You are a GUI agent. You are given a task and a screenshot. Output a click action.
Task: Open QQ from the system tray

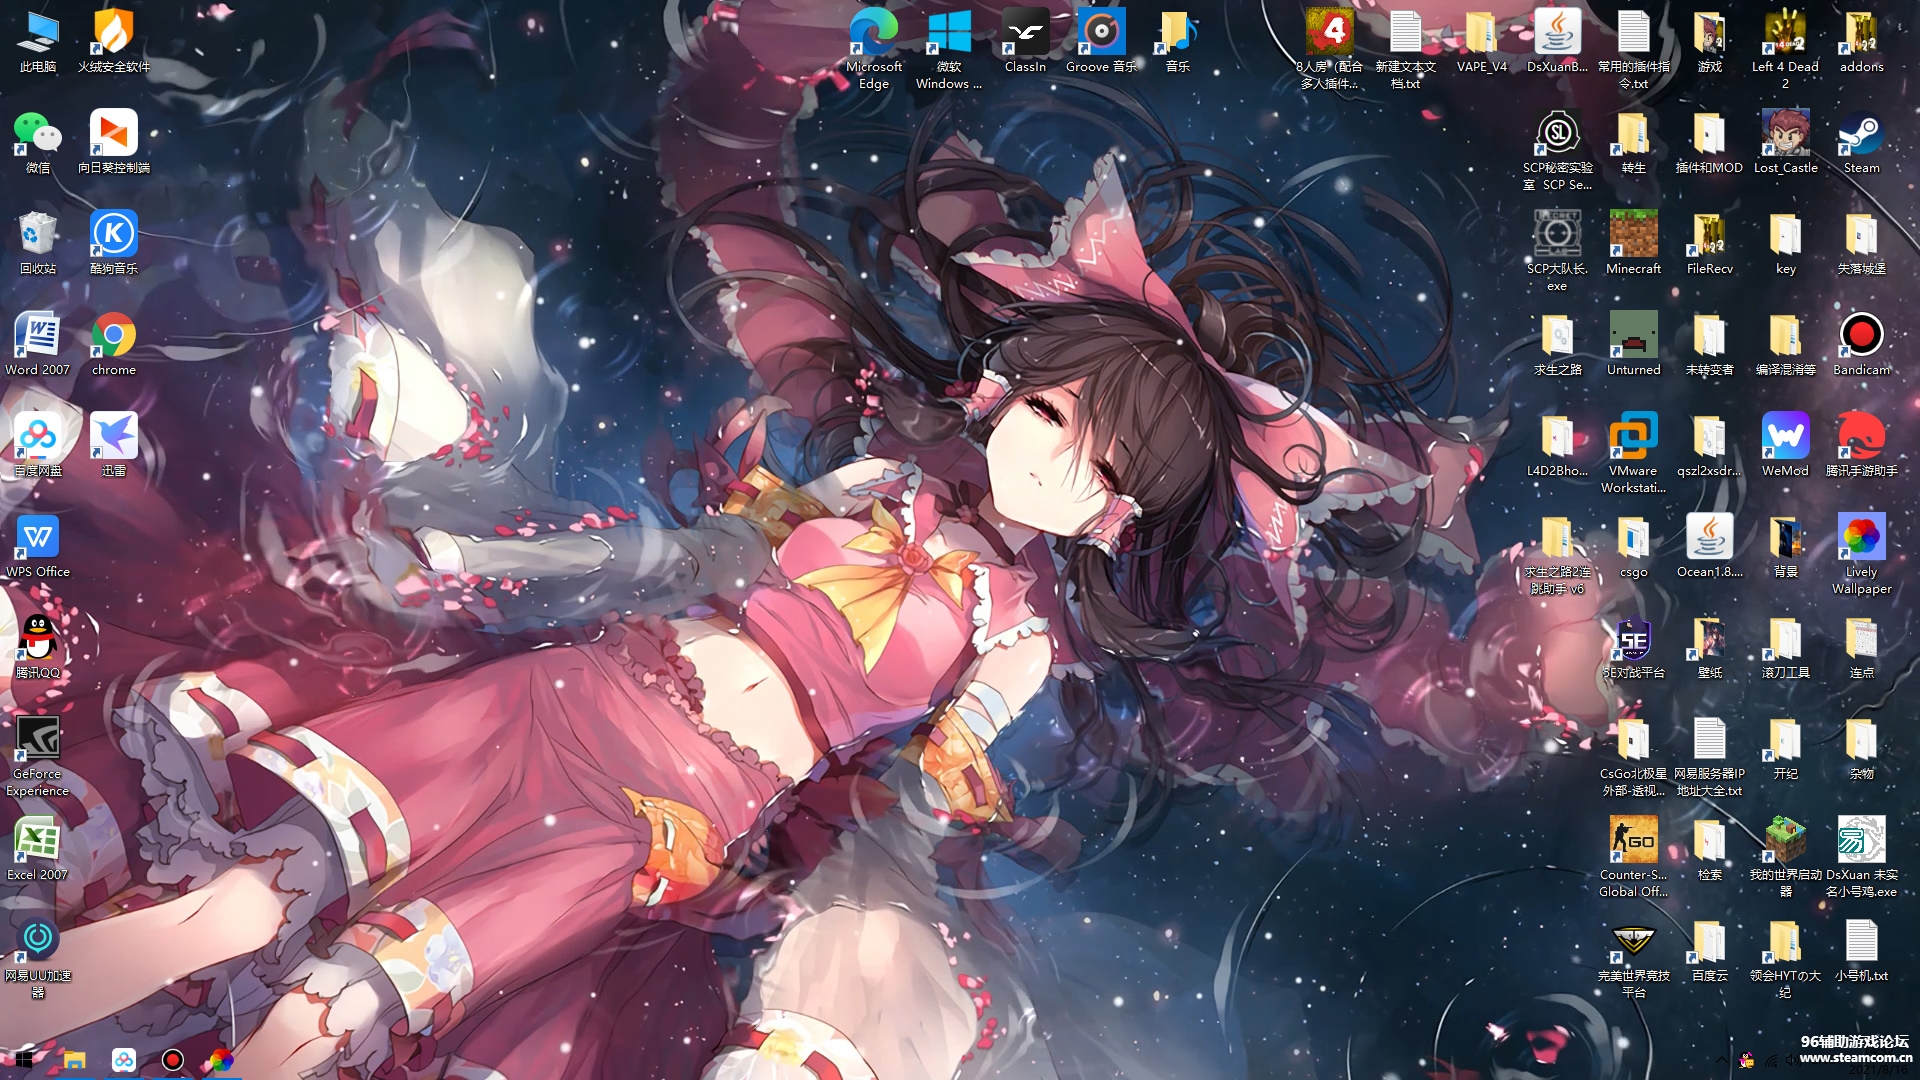pyautogui.click(x=1746, y=1060)
